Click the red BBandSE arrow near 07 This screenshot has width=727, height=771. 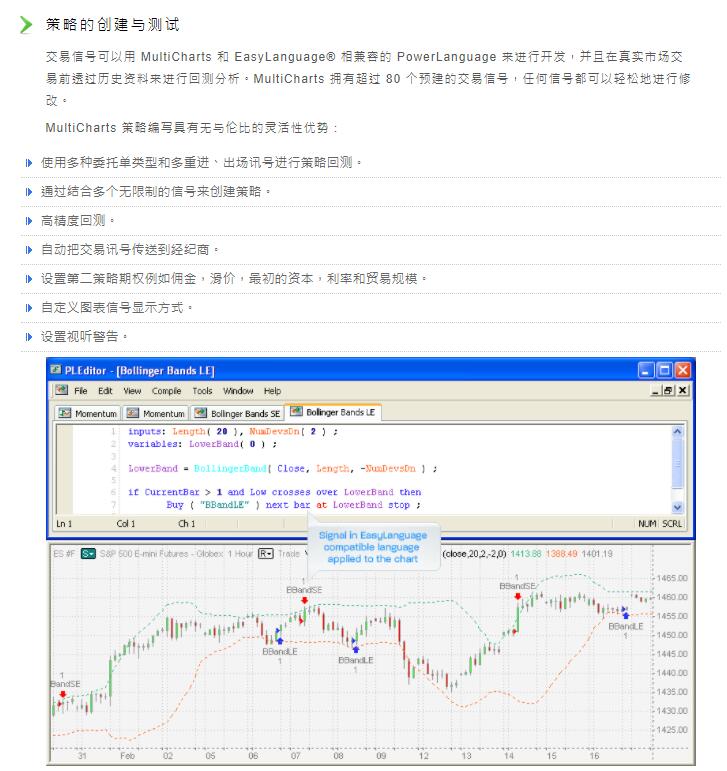[x=304, y=600]
